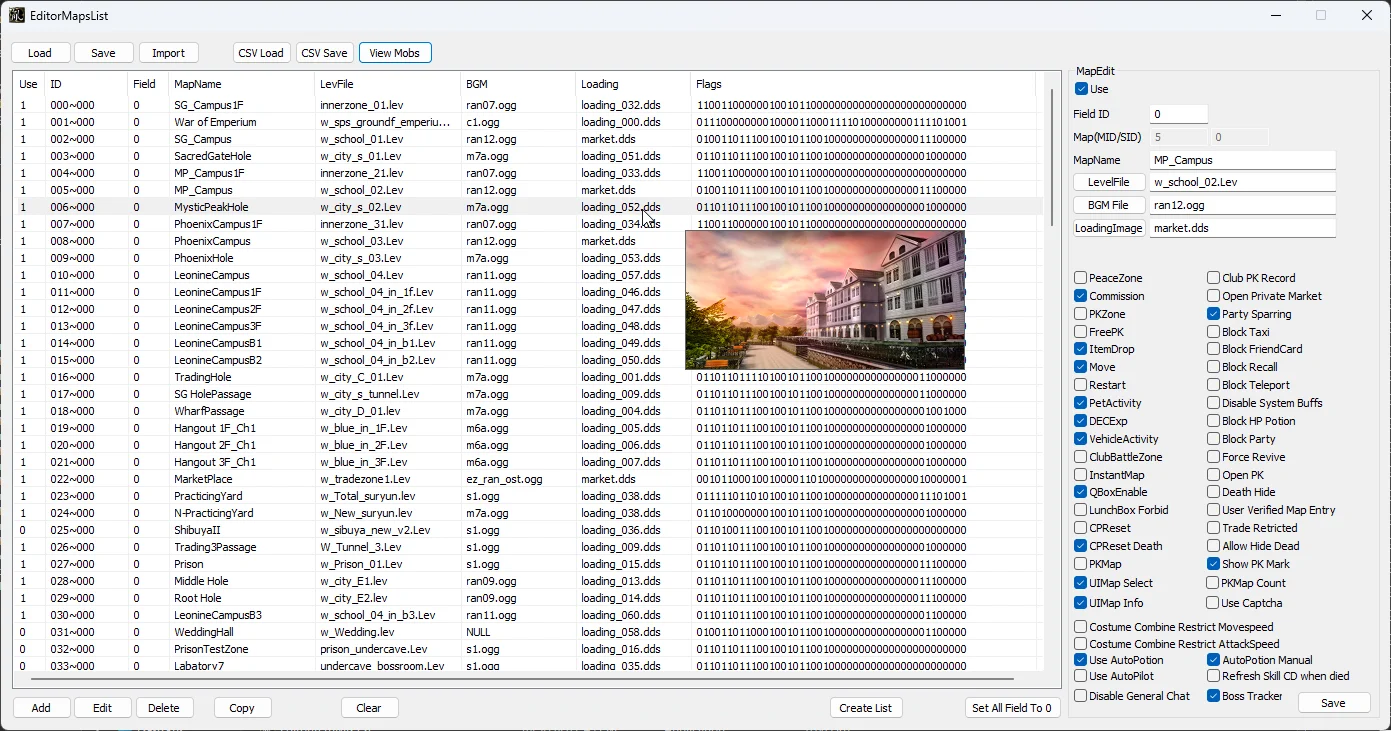
Task: Select the MarketPlace map row
Action: click(528, 479)
